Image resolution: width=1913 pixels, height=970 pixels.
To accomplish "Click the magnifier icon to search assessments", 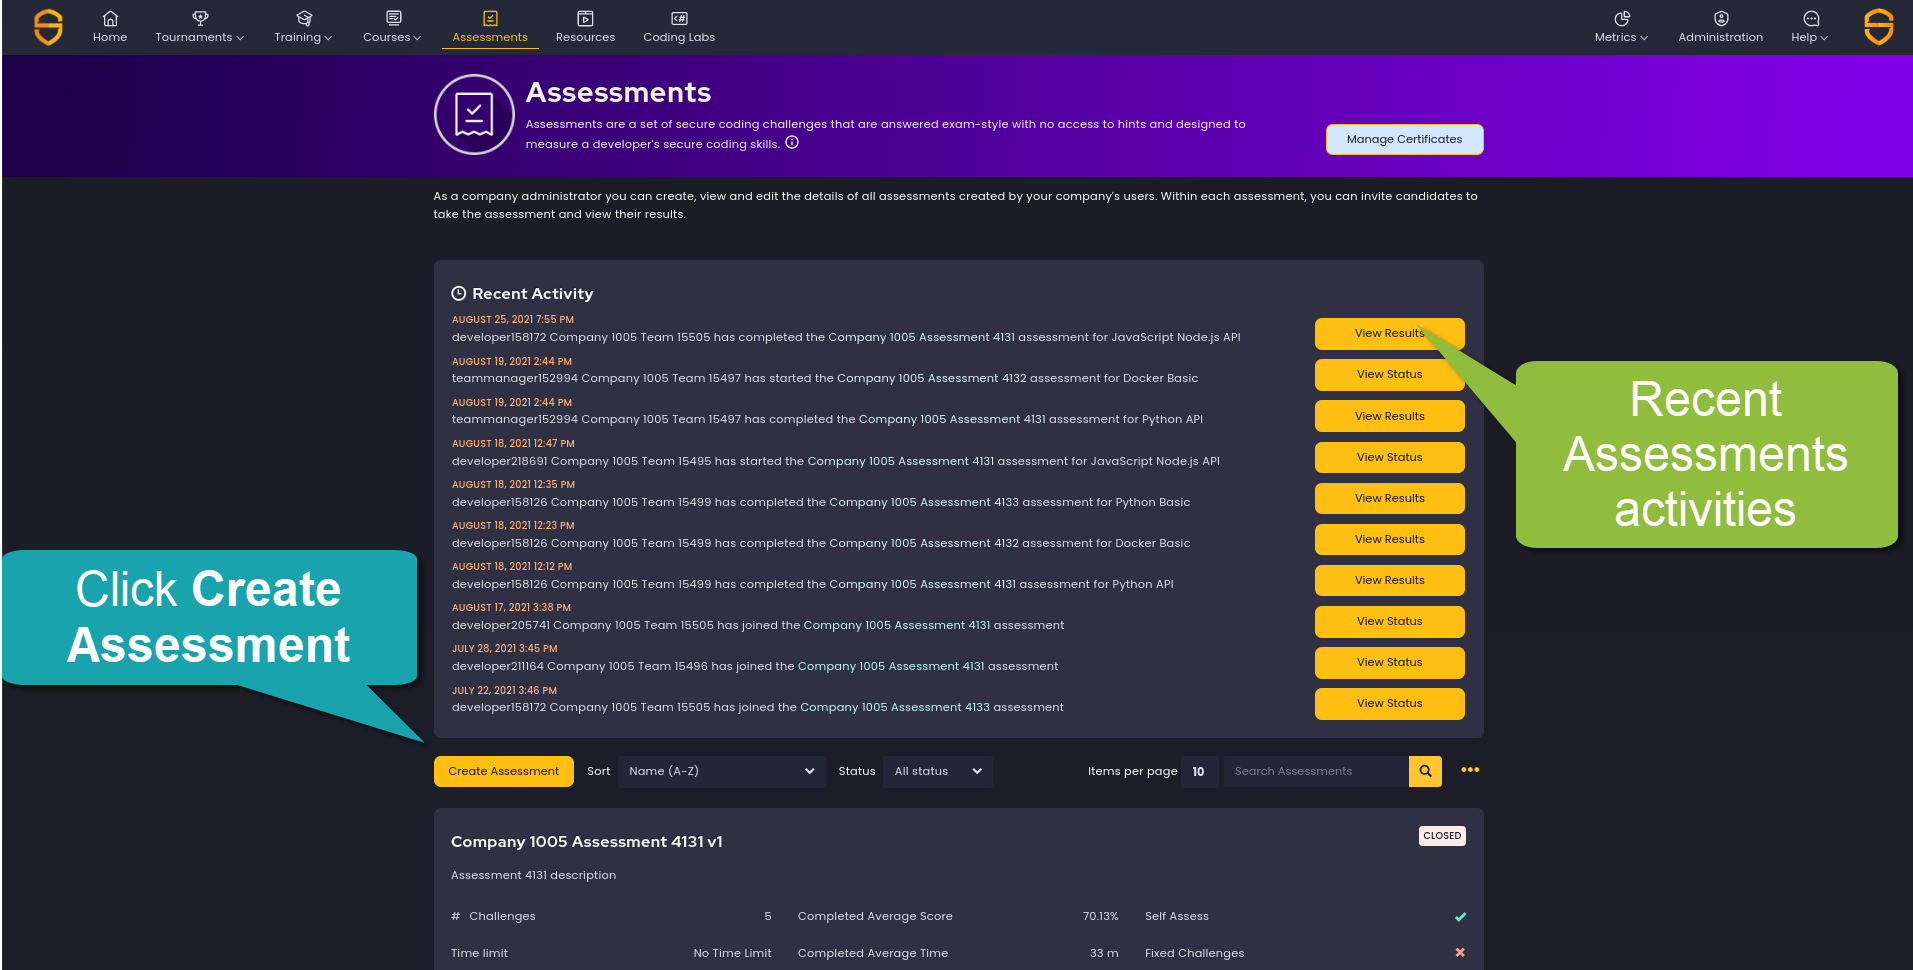I will (1424, 771).
